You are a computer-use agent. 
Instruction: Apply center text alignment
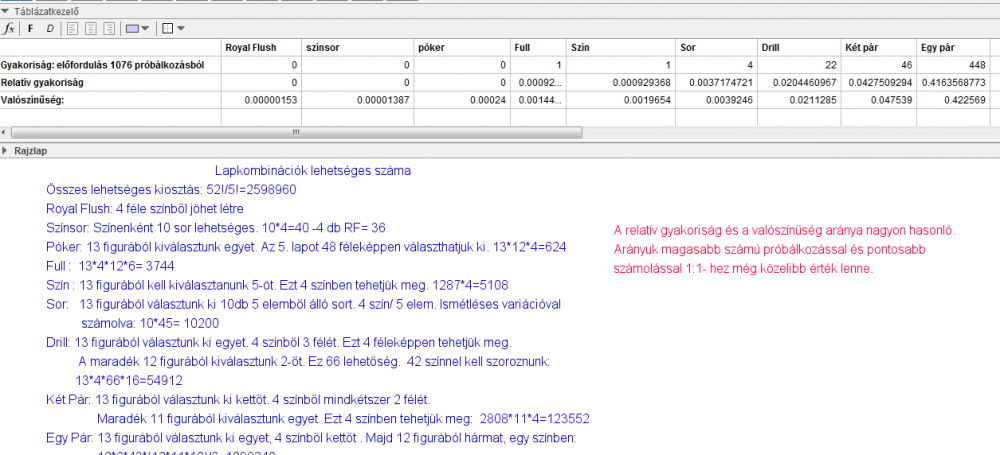click(x=92, y=29)
